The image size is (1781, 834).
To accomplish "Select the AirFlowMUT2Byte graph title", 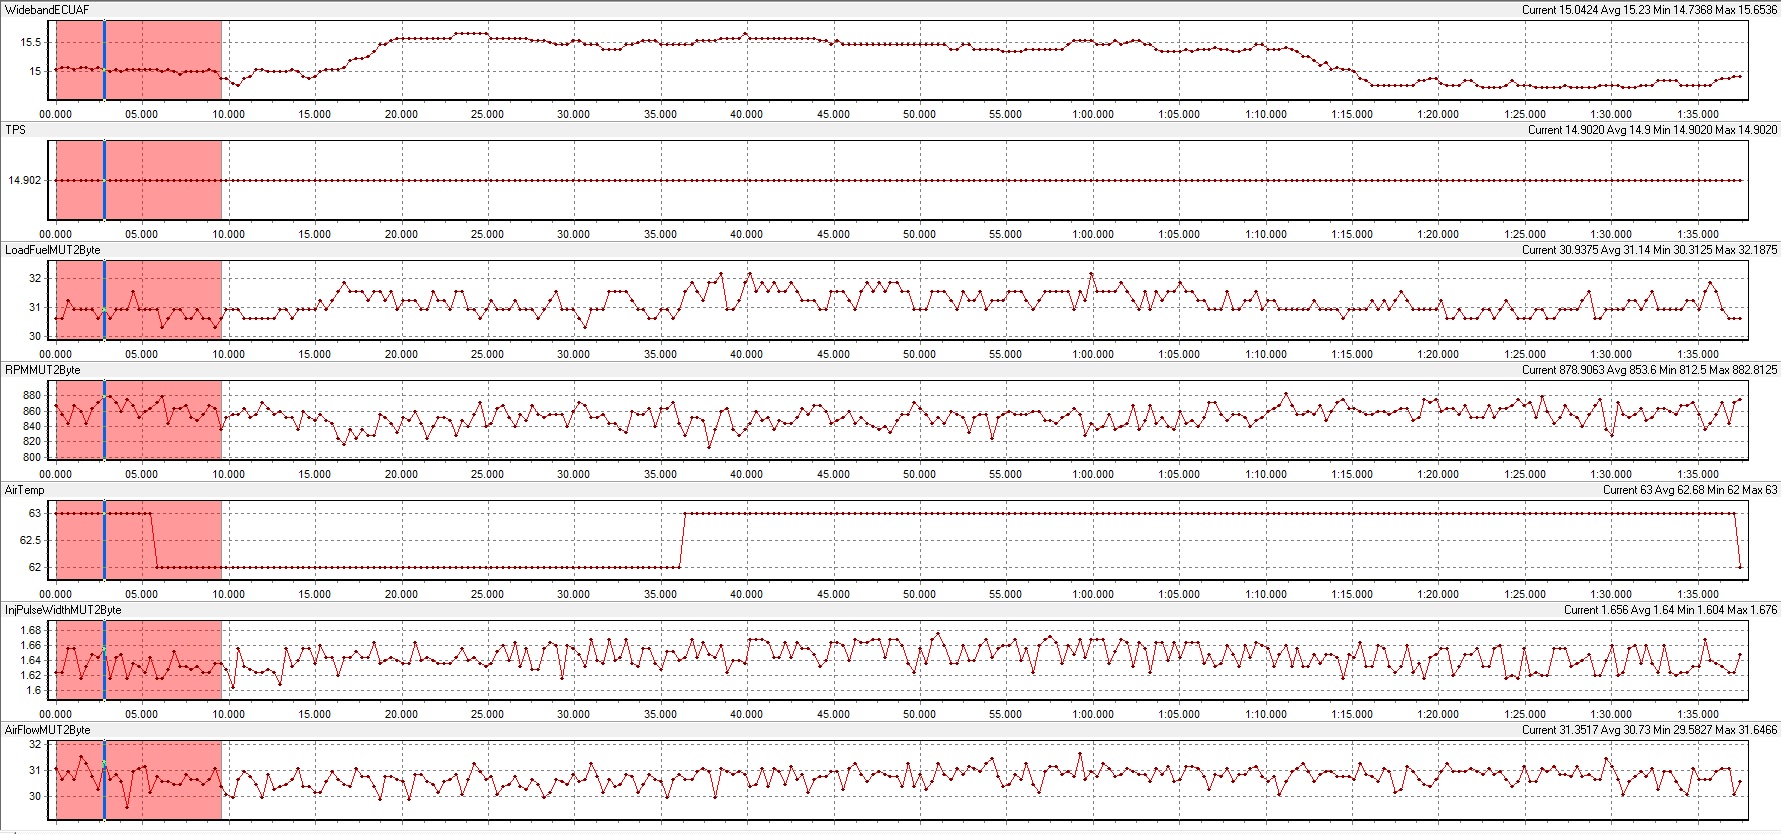I will 48,730.
